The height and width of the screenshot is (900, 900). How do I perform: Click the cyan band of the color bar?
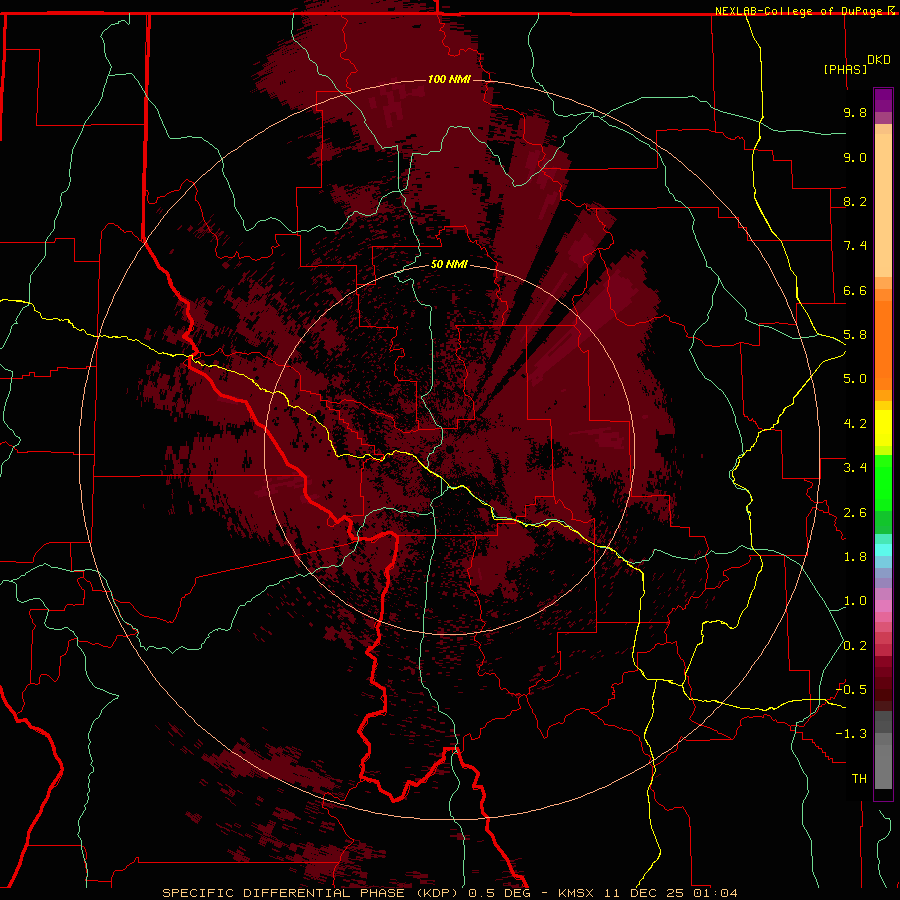pos(883,549)
